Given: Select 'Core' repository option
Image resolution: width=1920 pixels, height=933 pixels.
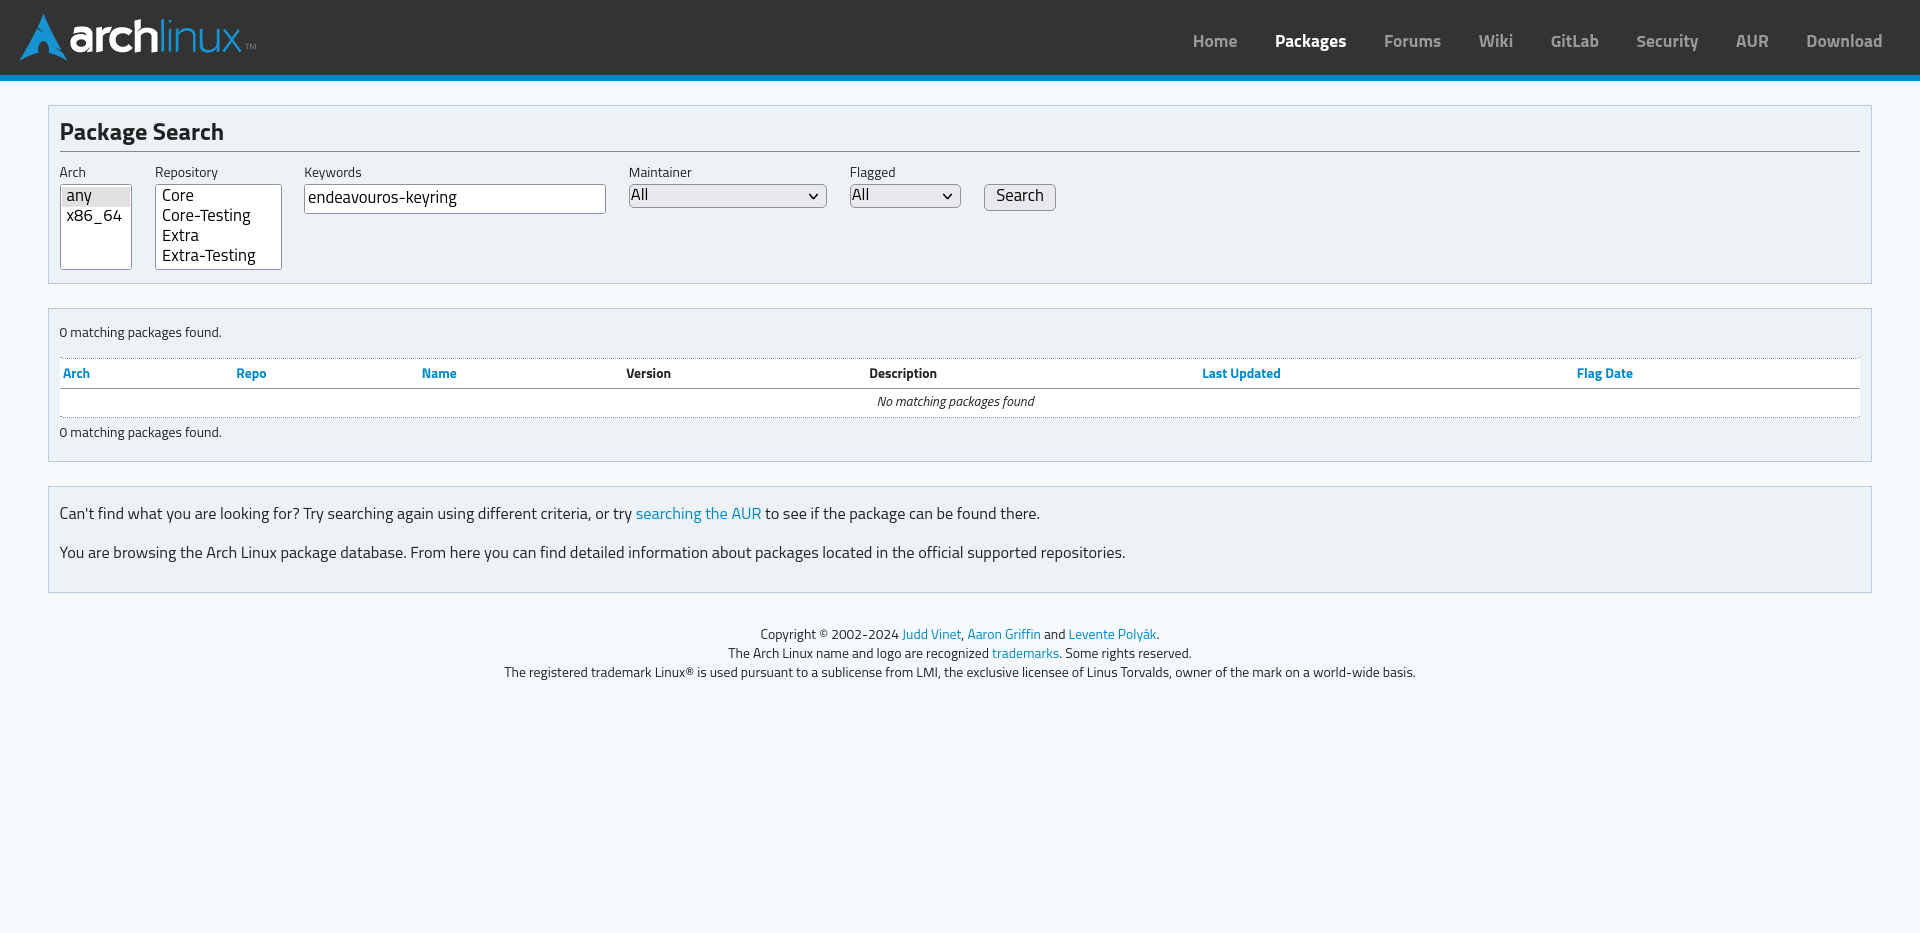Looking at the screenshot, I should (x=218, y=196).
